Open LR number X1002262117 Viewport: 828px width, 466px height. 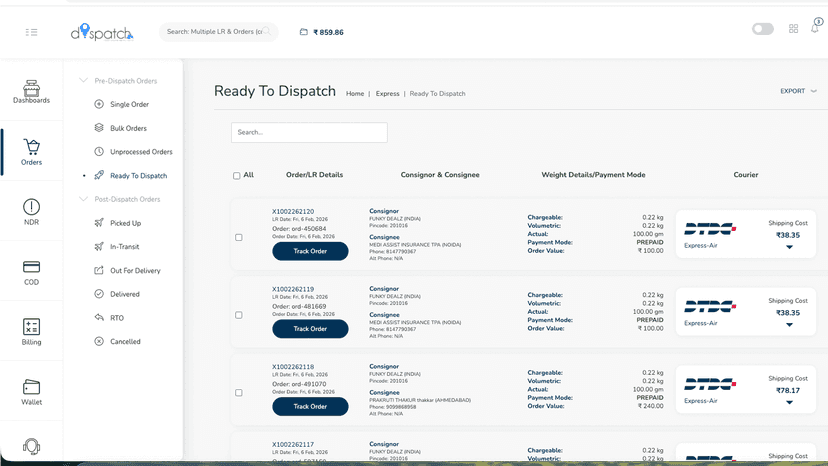(x=293, y=444)
